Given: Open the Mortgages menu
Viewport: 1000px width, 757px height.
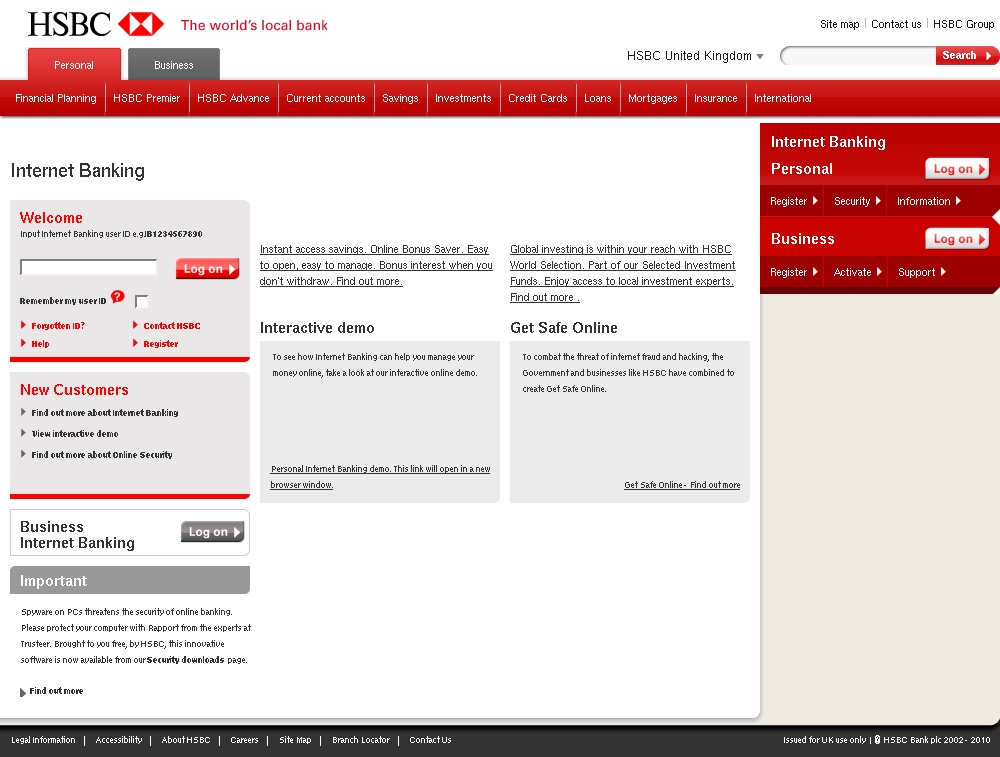Looking at the screenshot, I should (652, 98).
